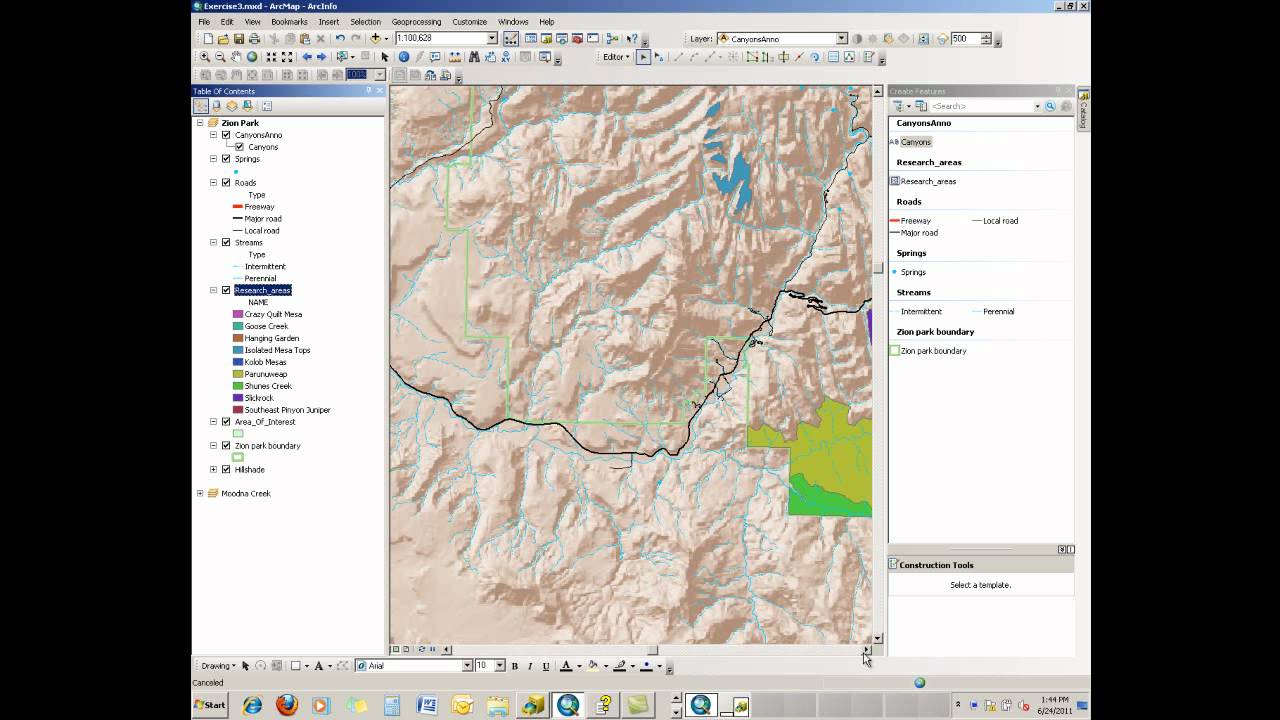Select the Zion park boundary template

(x=928, y=351)
